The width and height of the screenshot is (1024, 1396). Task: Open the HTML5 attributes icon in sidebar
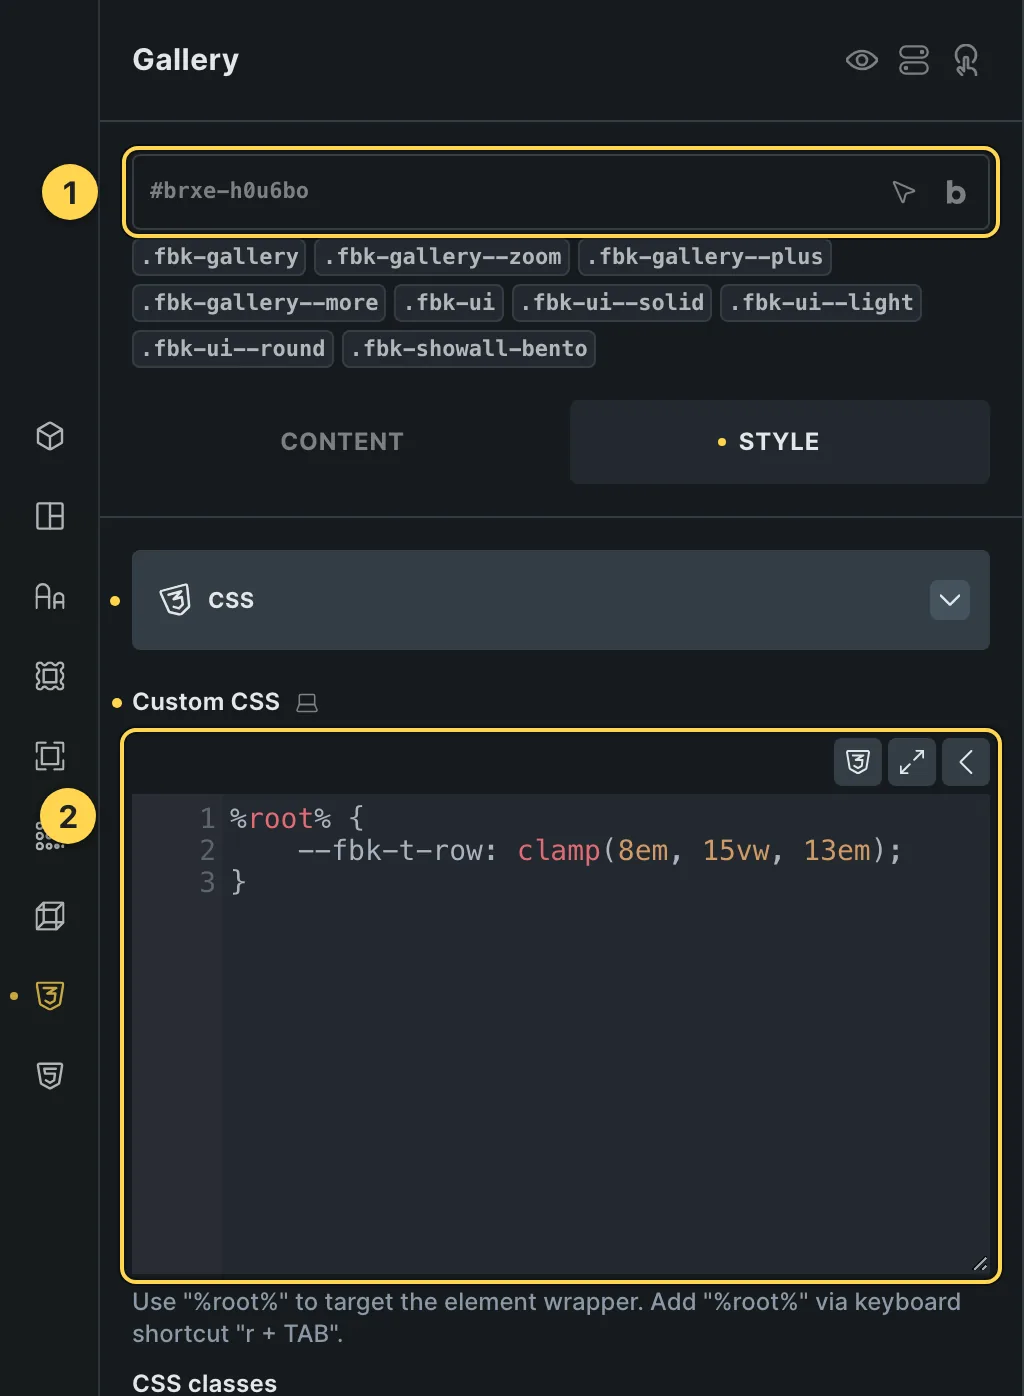click(50, 1076)
